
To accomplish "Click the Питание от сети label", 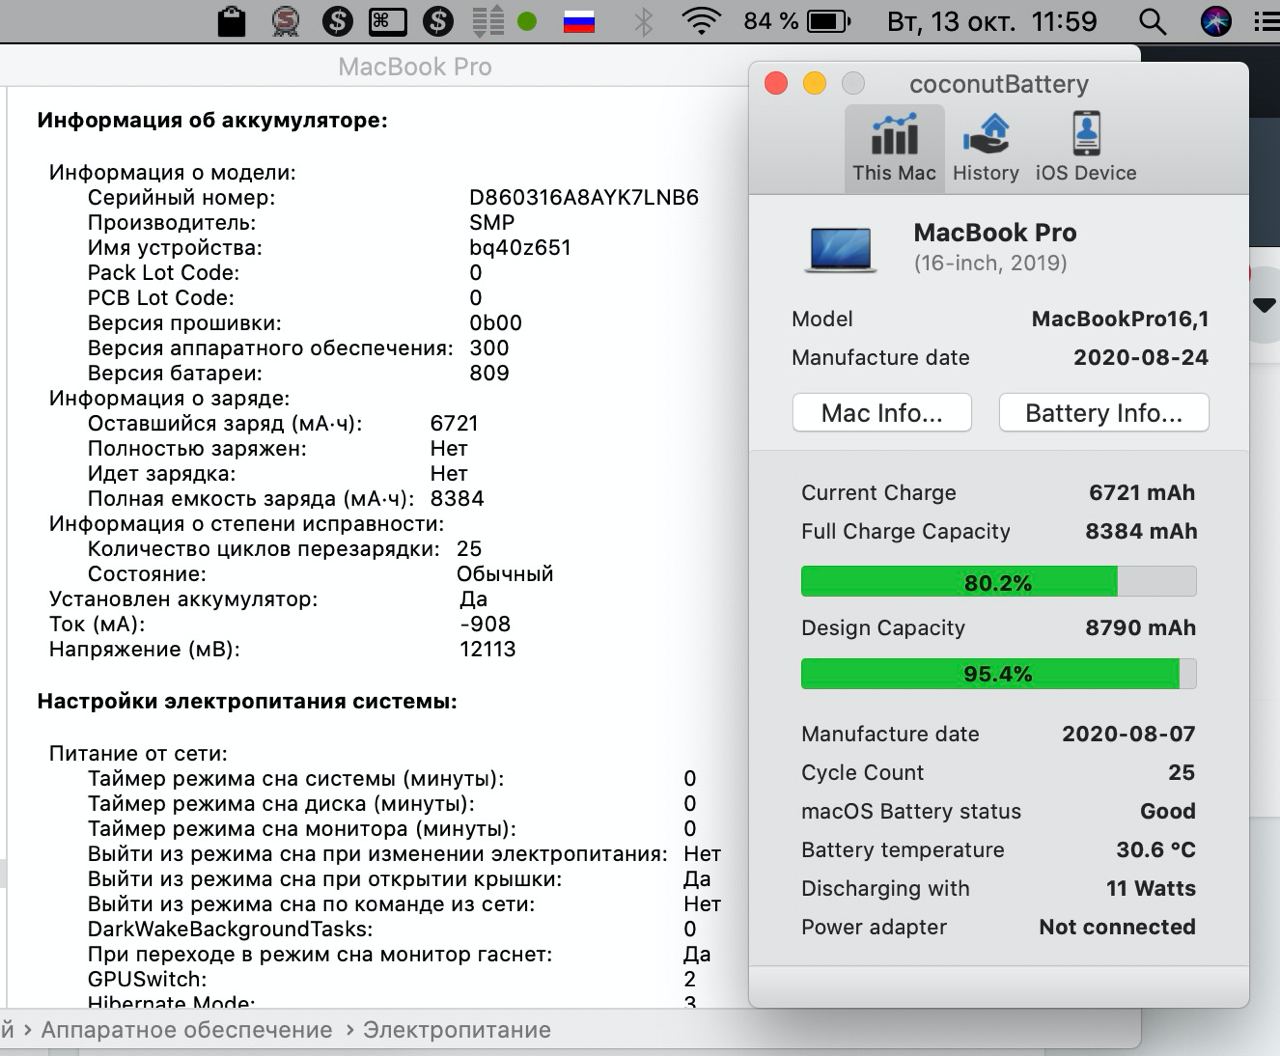I will [138, 753].
